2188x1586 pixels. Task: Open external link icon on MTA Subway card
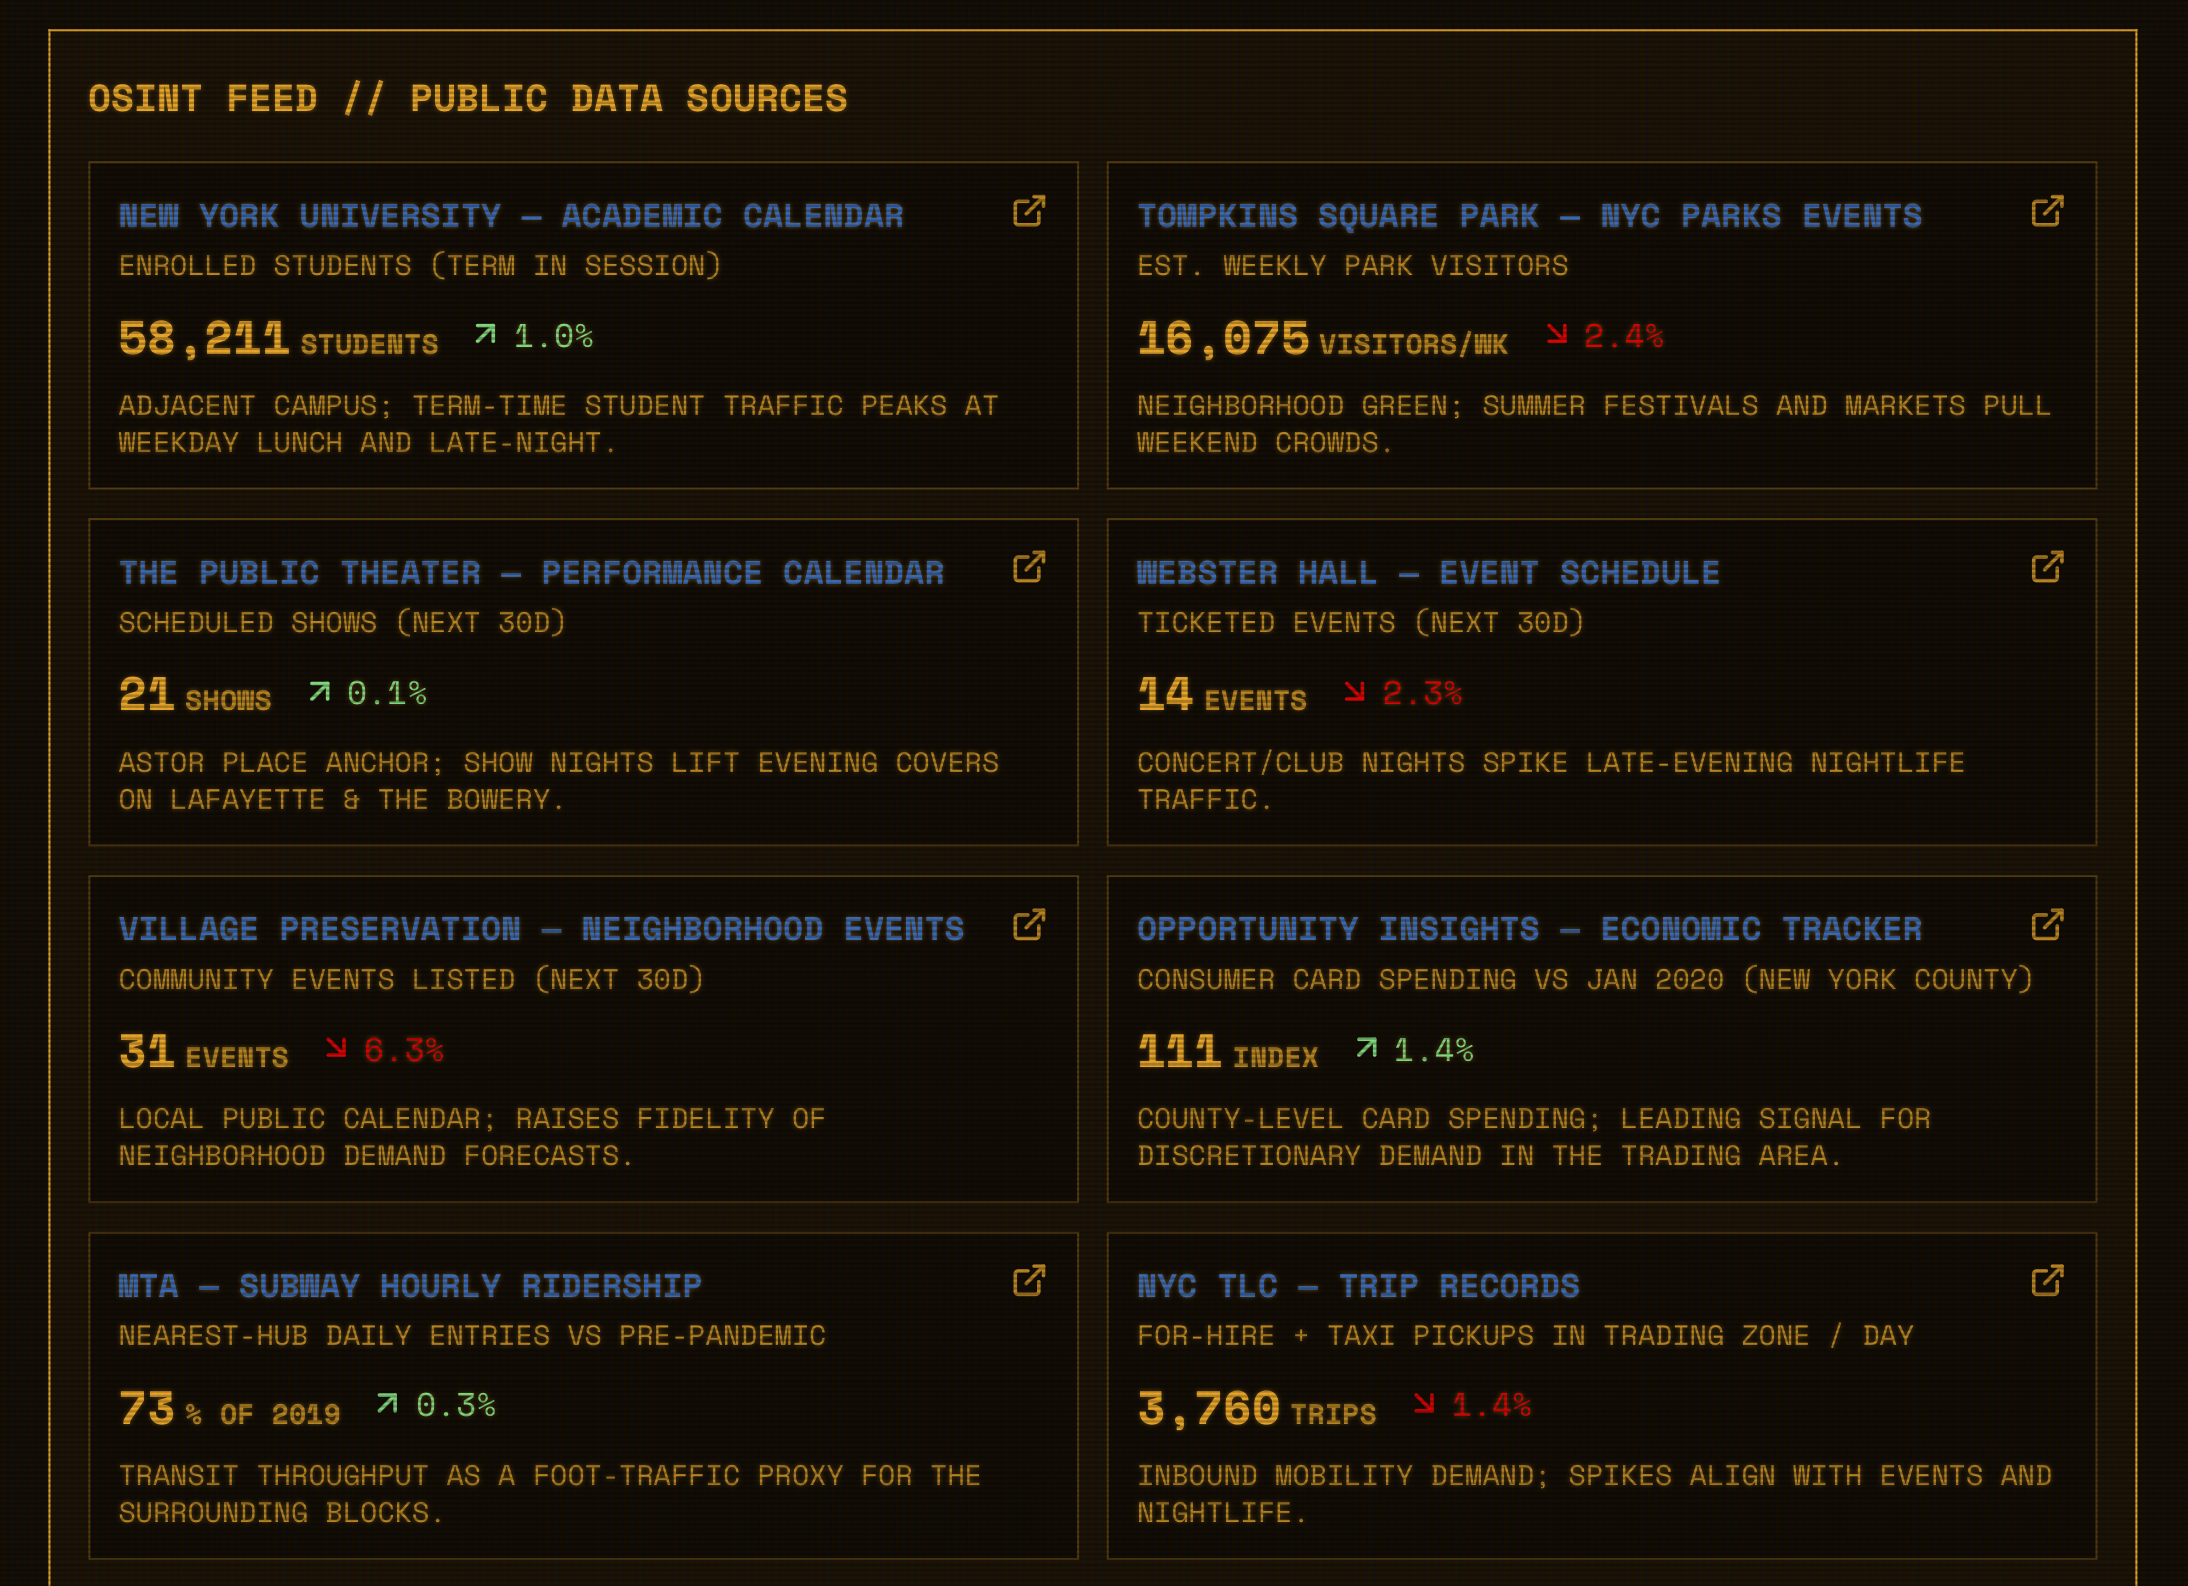(1029, 1281)
